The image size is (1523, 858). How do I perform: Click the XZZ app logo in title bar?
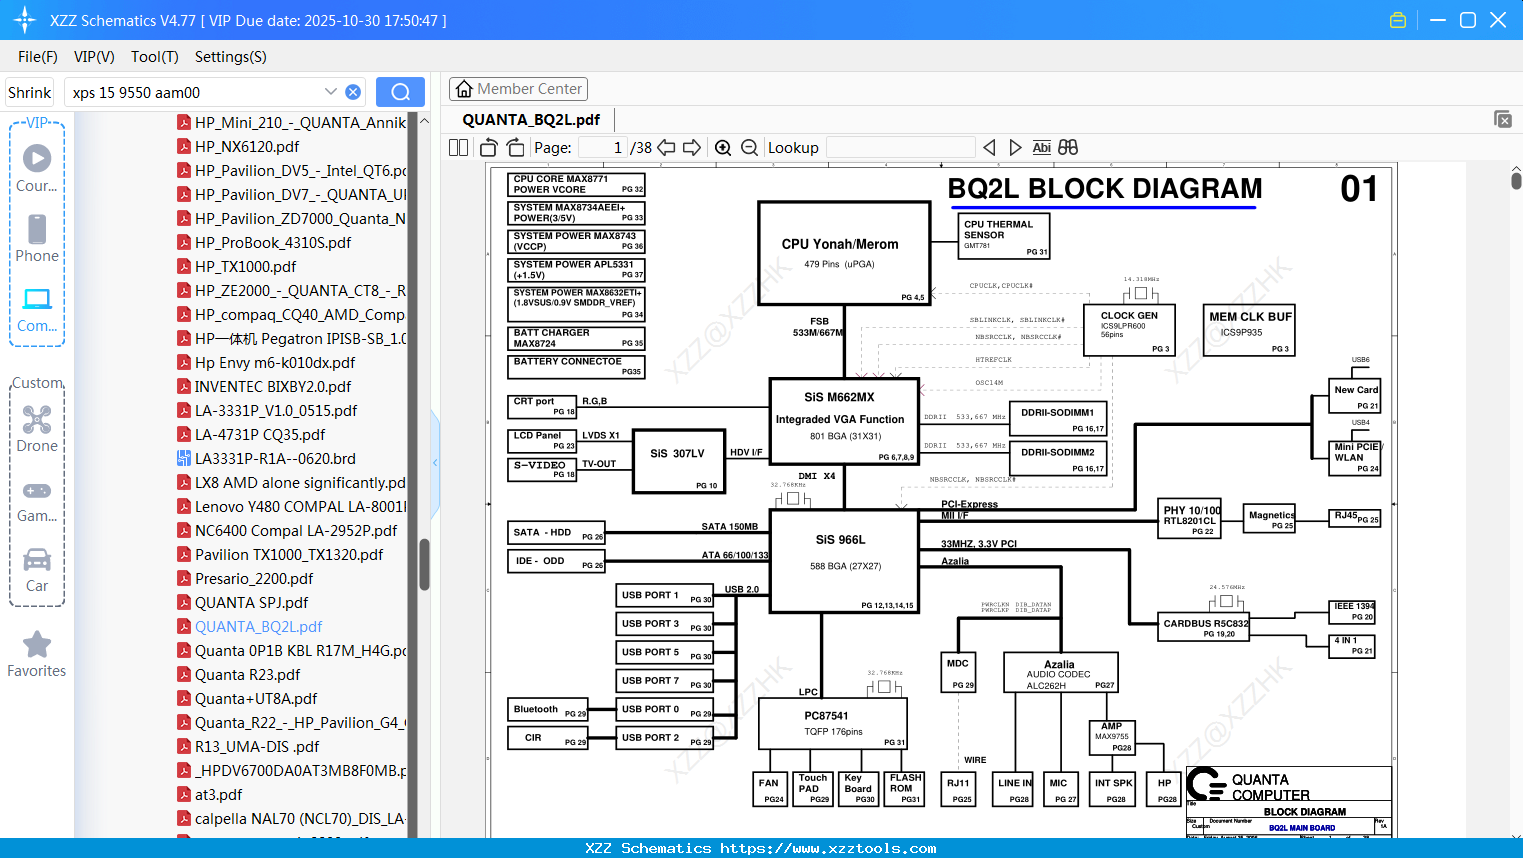tap(24, 20)
